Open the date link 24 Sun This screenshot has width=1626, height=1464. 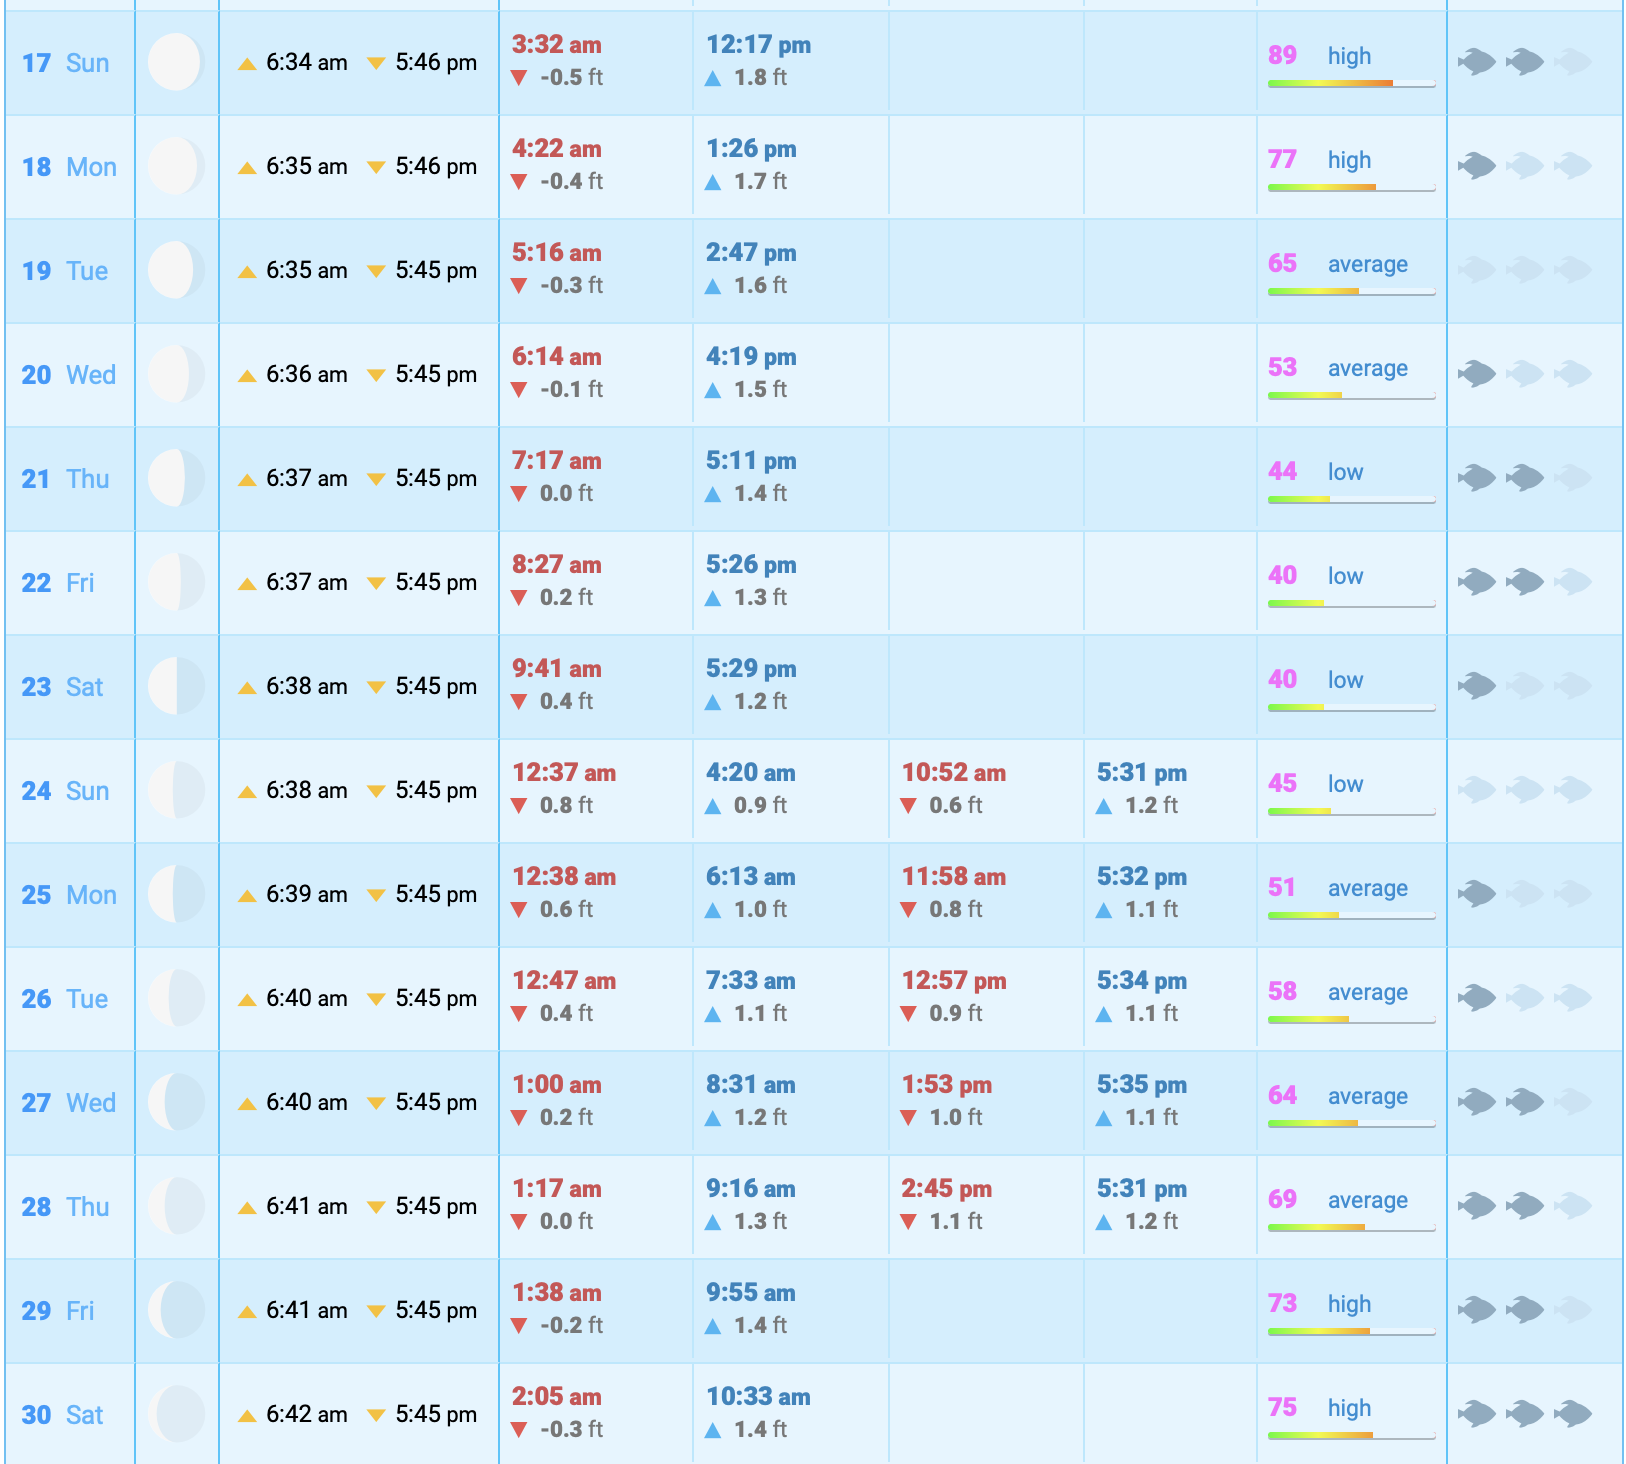coord(66,791)
